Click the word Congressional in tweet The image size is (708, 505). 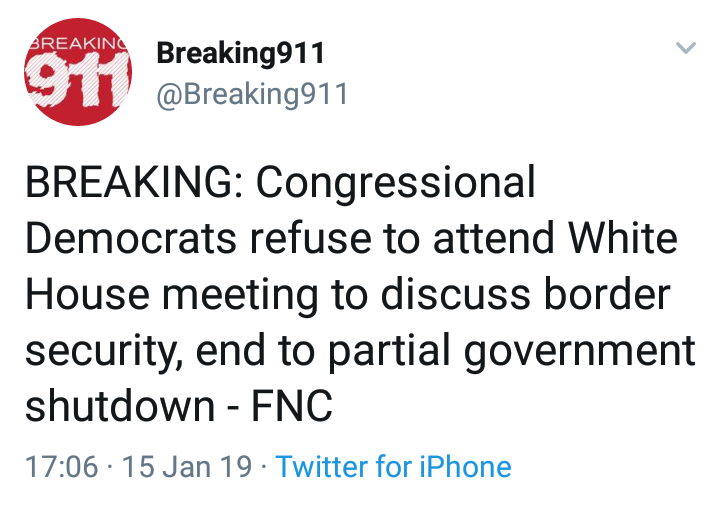tap(396, 183)
